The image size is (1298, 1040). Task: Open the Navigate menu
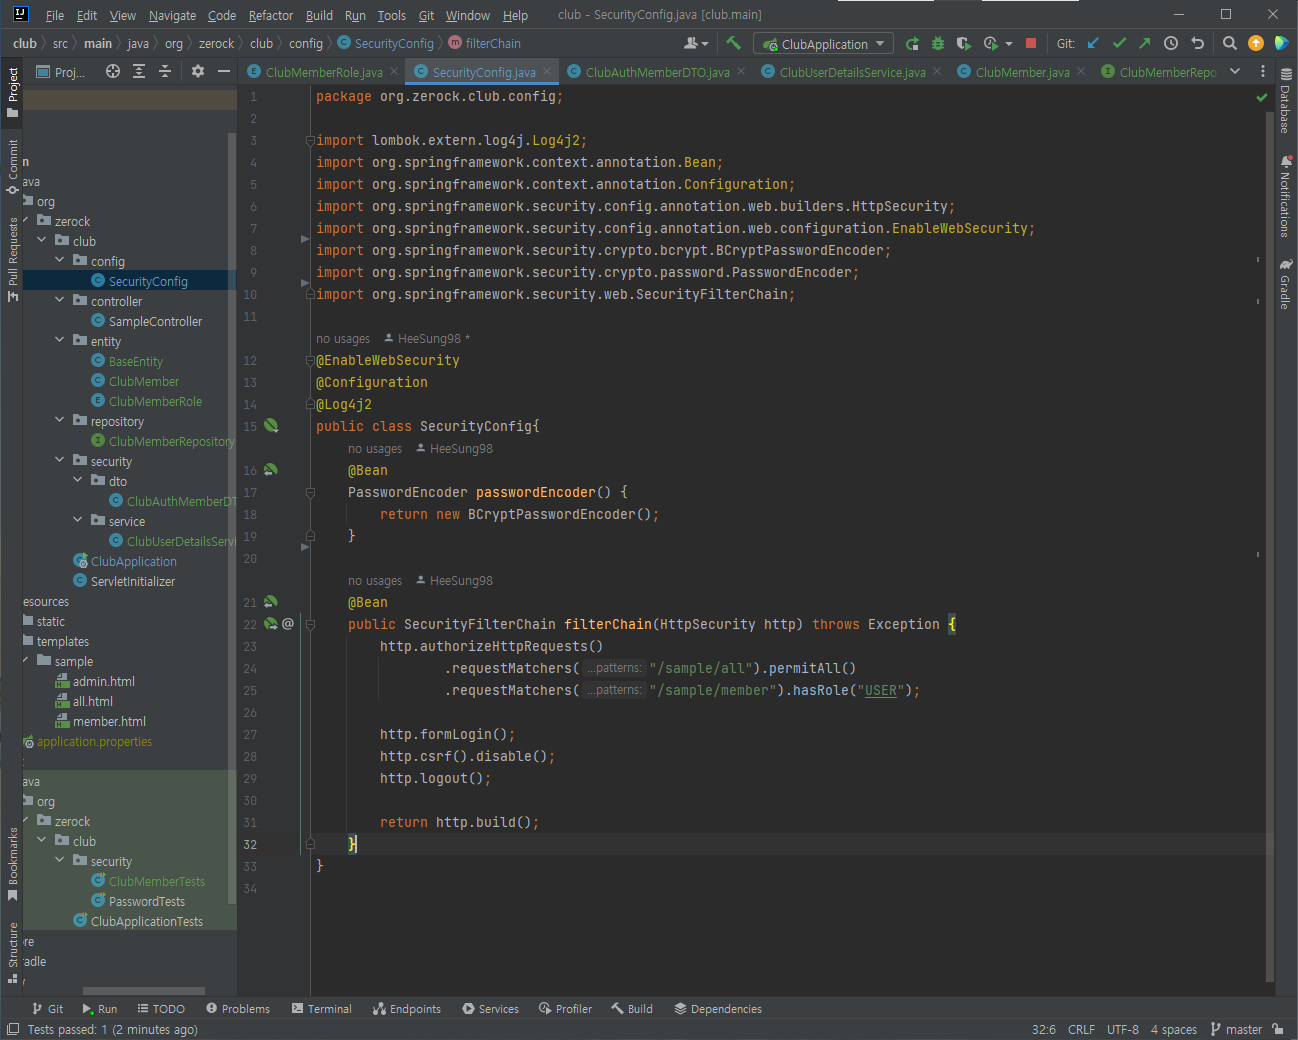[172, 15]
